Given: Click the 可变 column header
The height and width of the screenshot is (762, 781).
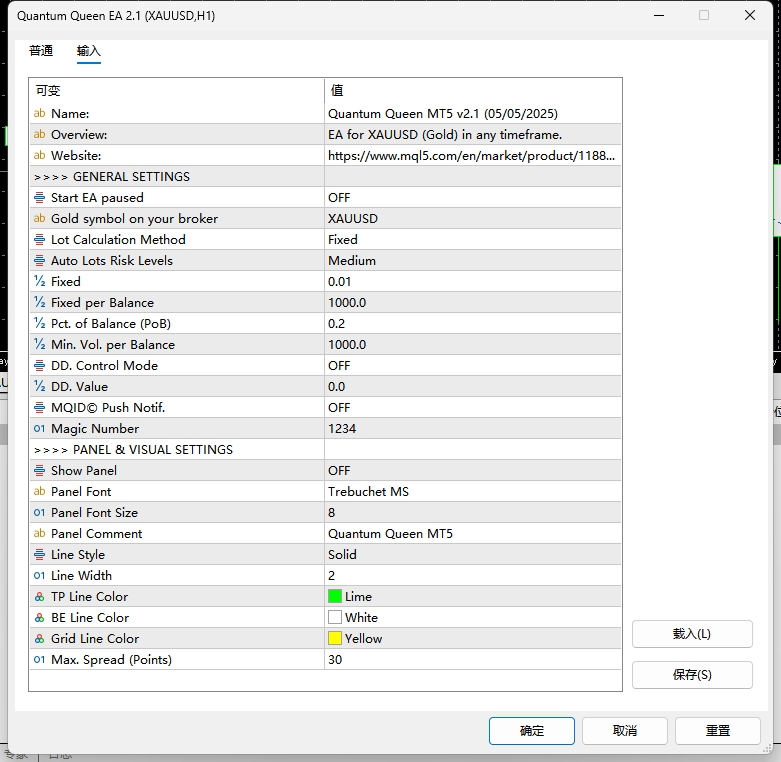Looking at the screenshot, I should (177, 91).
